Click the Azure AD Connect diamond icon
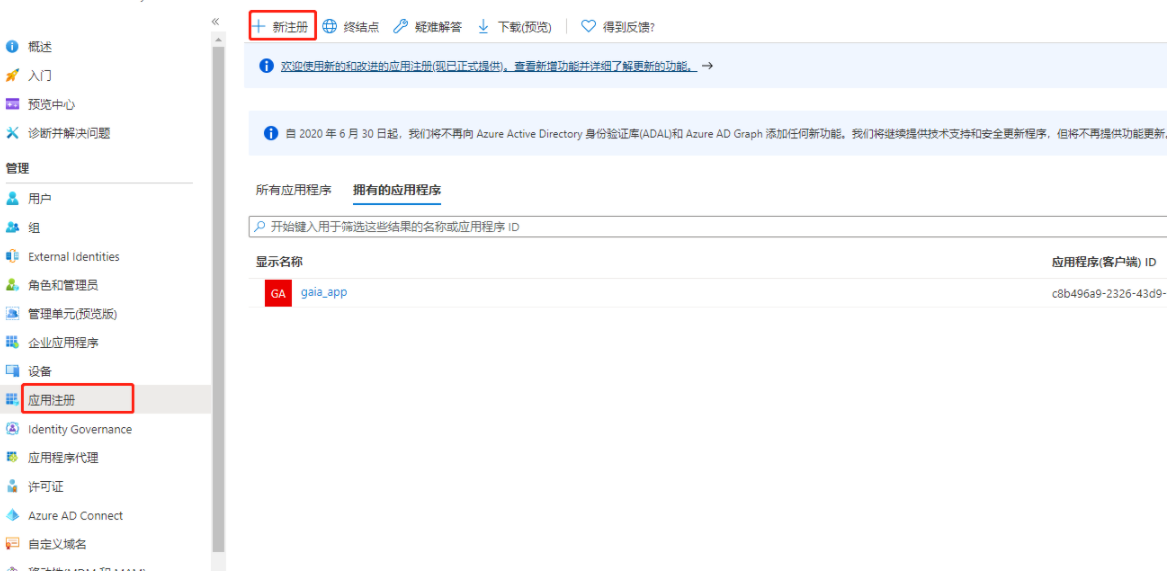 [x=11, y=515]
